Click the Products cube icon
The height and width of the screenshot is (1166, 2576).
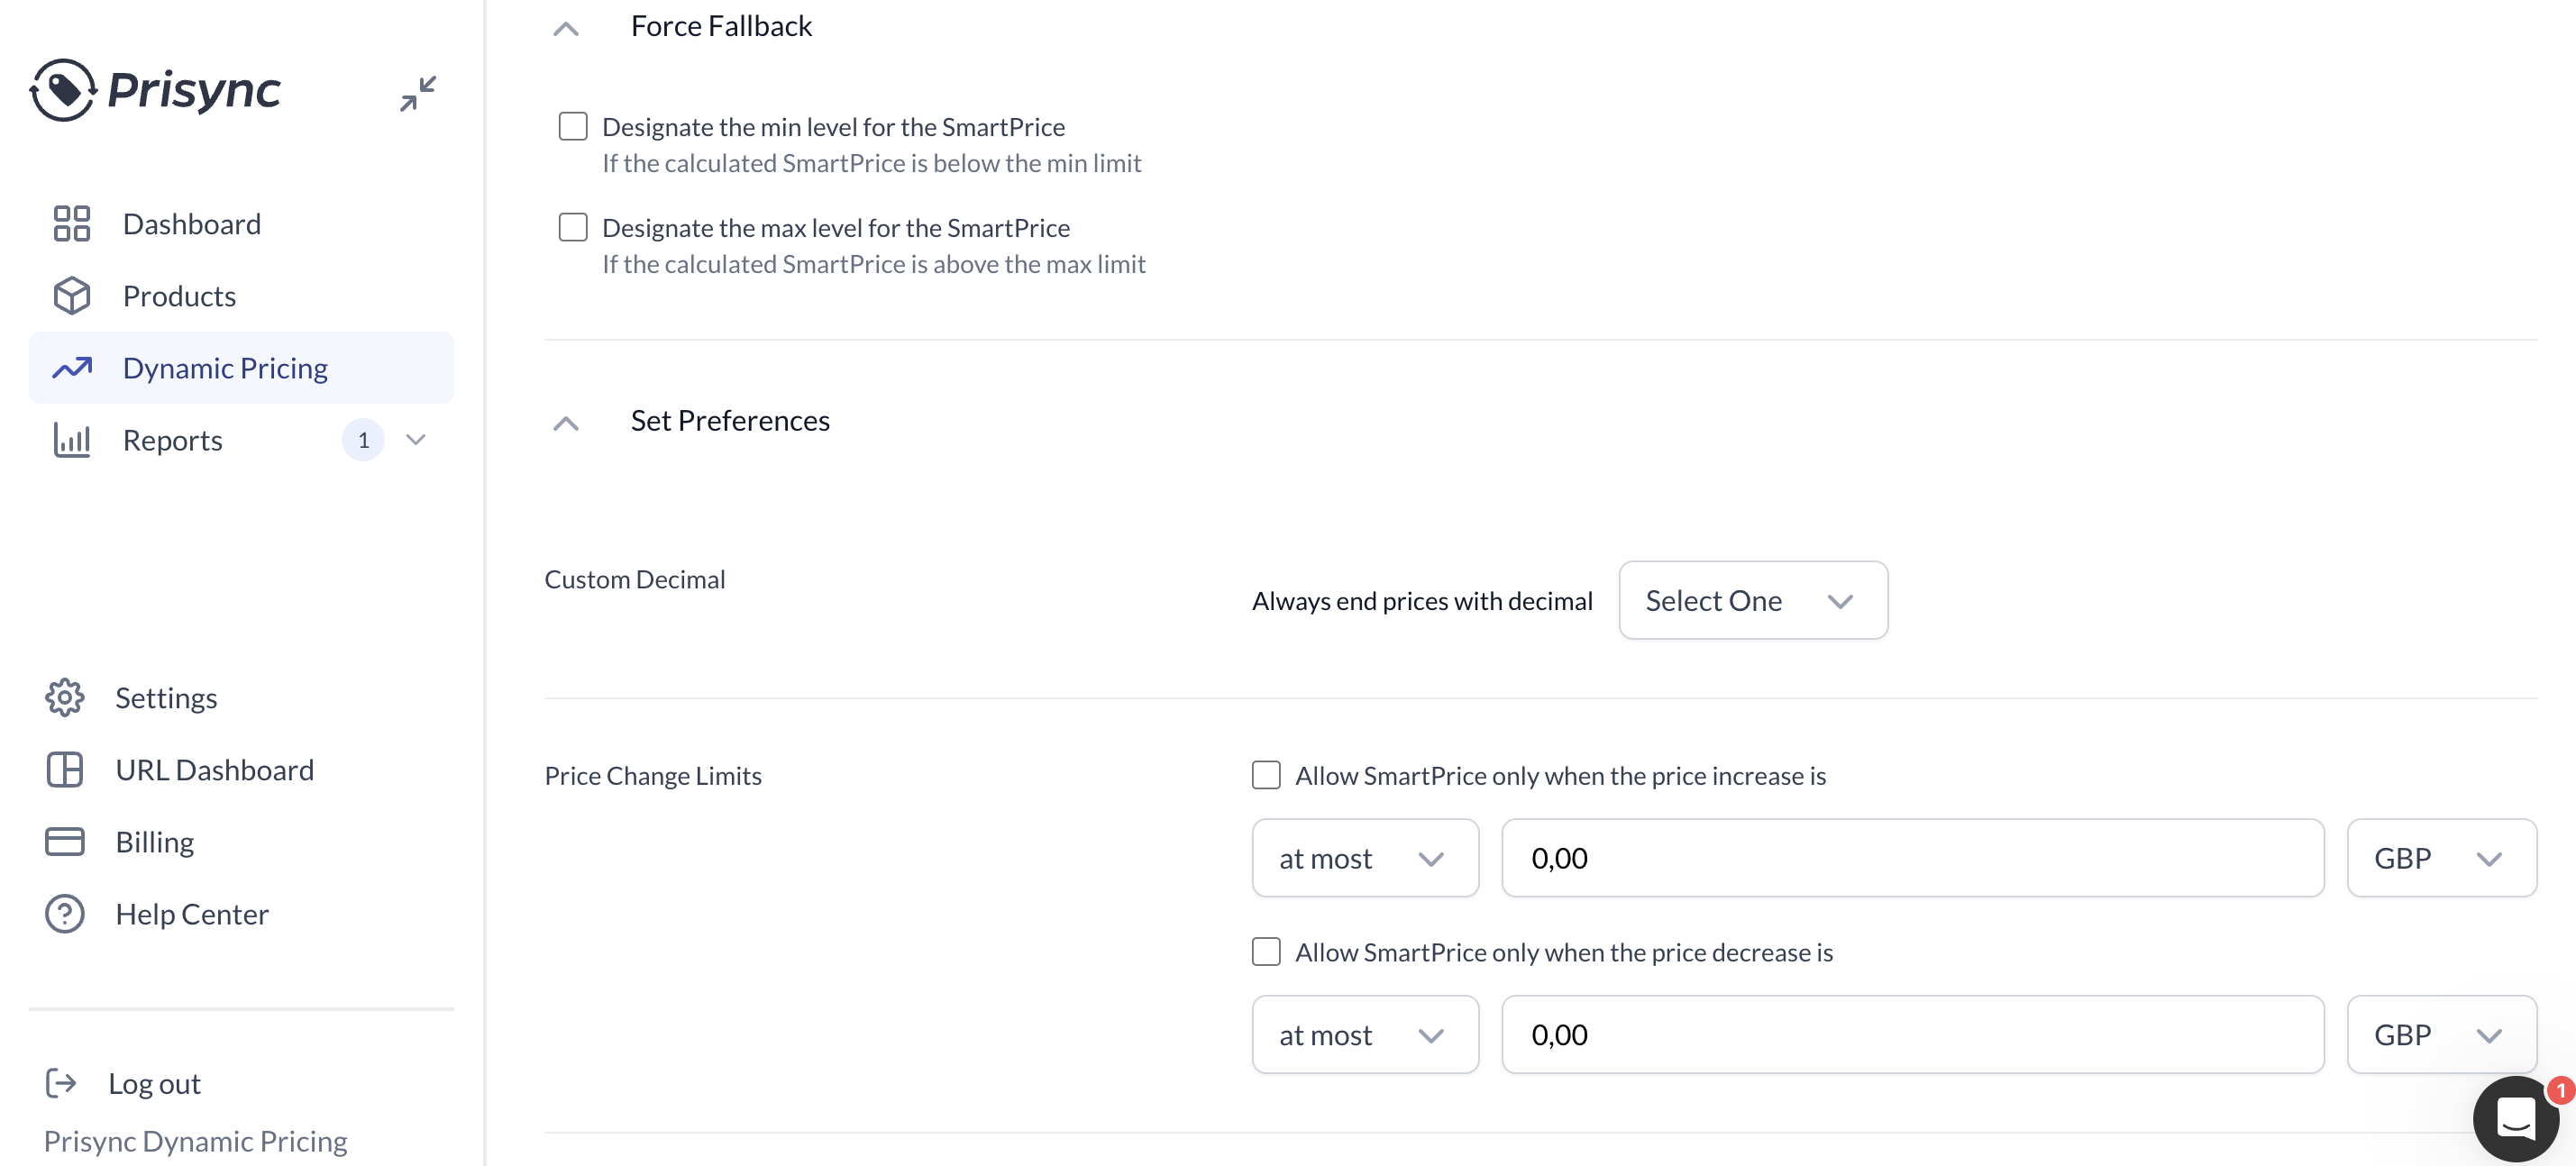point(72,296)
